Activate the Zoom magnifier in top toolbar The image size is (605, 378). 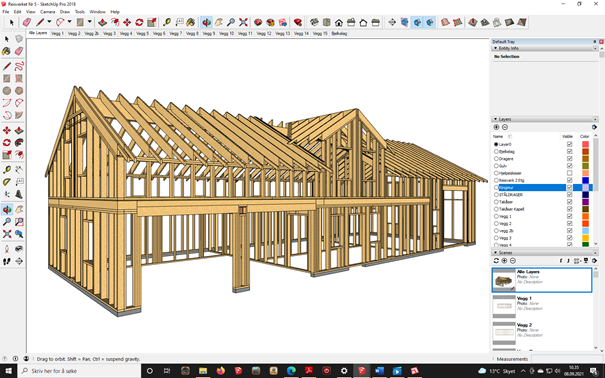(231, 22)
